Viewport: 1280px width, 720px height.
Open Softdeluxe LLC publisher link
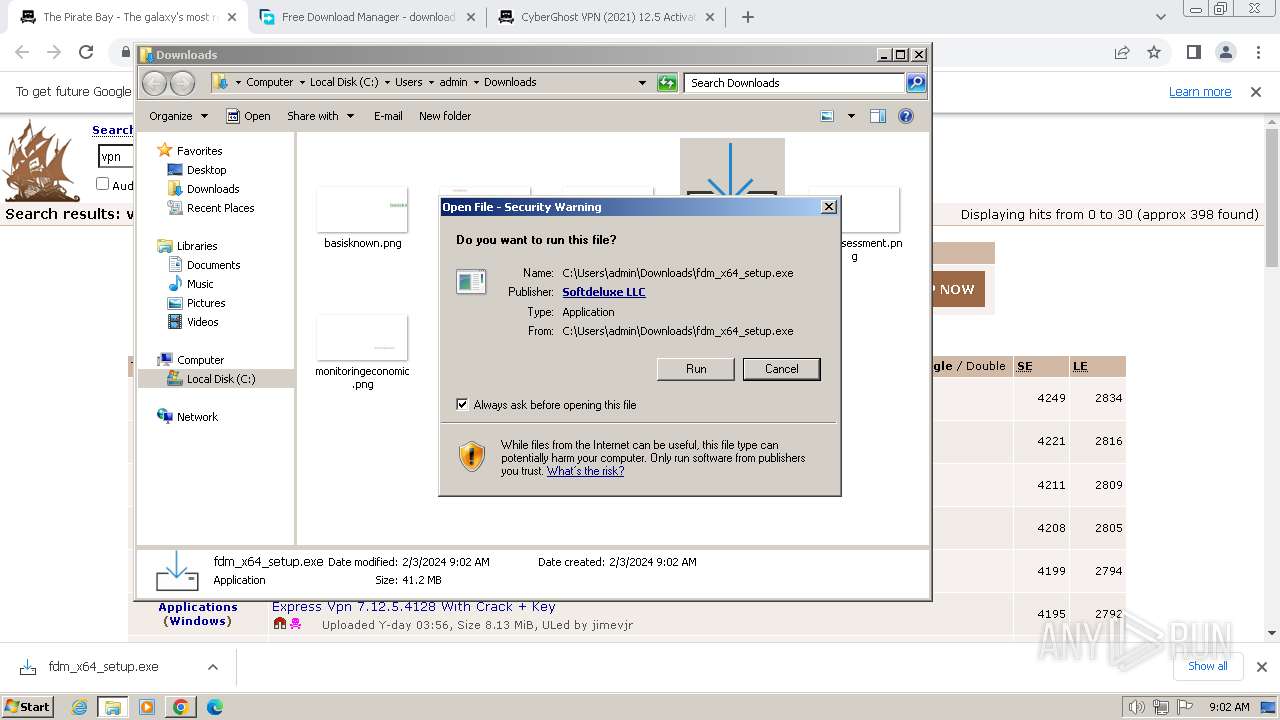point(604,292)
